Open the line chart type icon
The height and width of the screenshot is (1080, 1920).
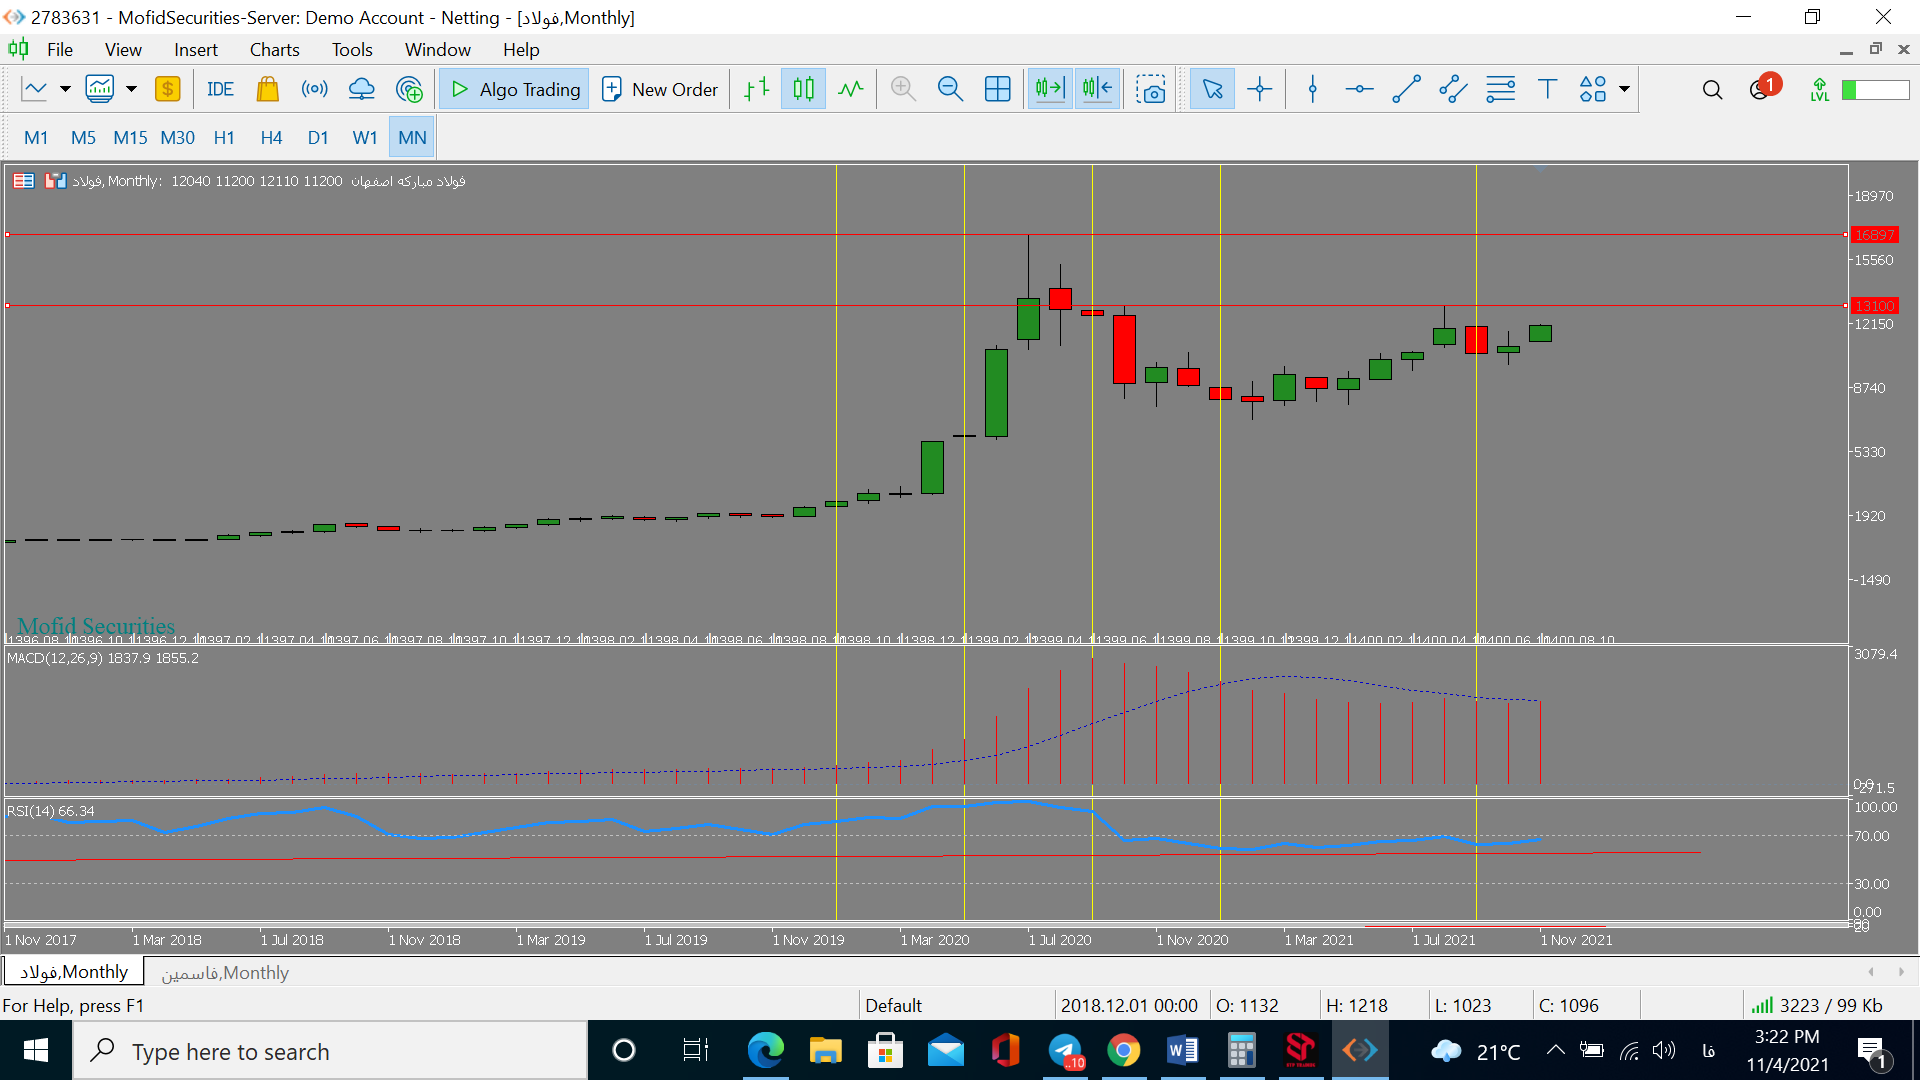click(x=35, y=89)
